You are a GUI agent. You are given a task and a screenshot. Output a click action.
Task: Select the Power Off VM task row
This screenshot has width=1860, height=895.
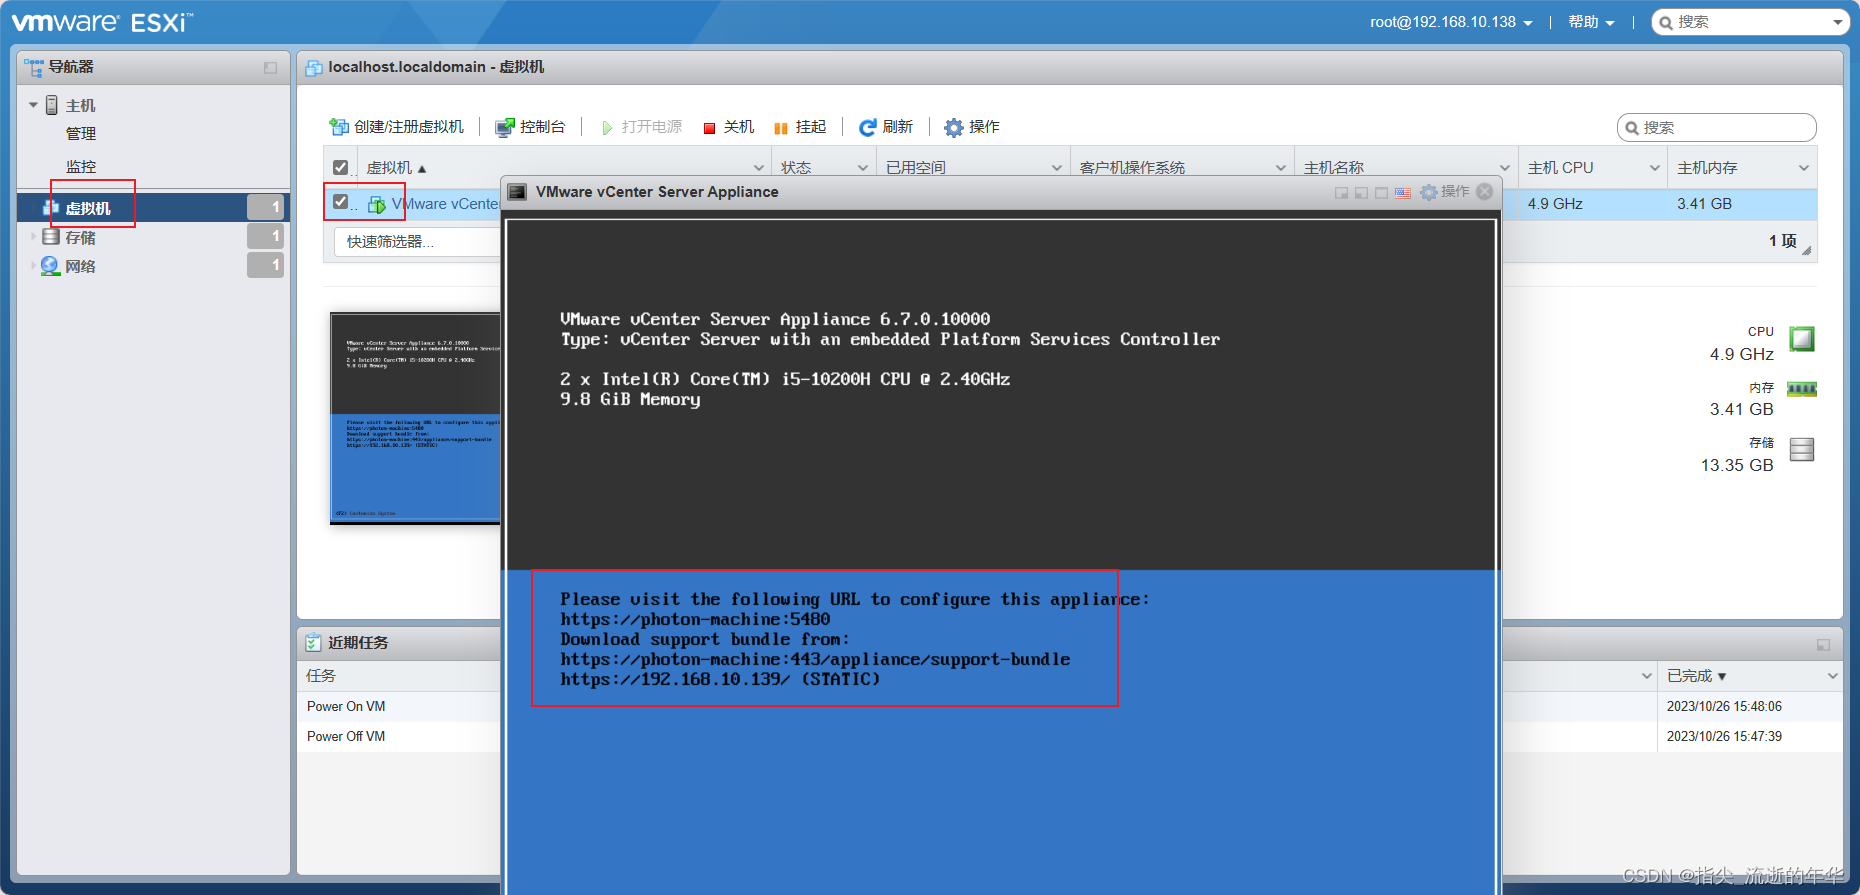346,736
